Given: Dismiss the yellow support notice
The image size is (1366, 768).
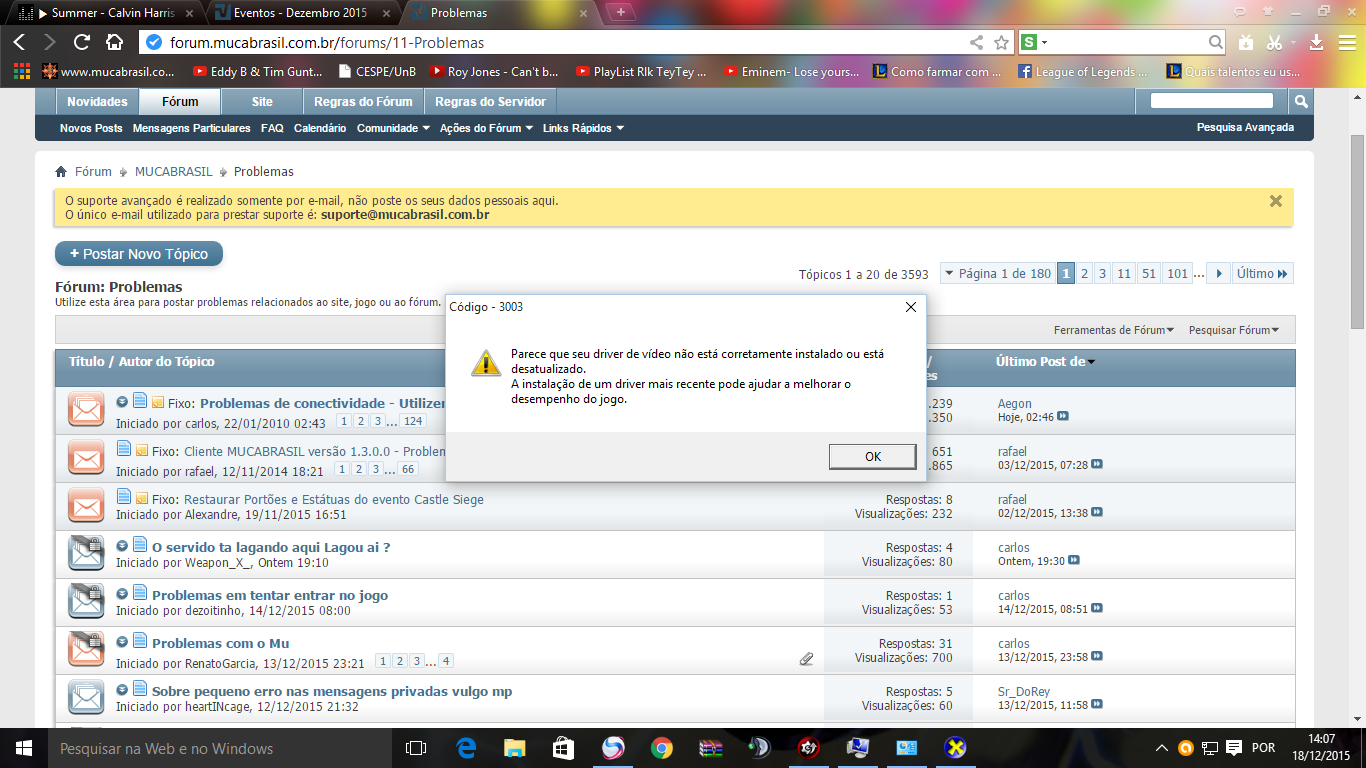Looking at the screenshot, I should click(1275, 201).
